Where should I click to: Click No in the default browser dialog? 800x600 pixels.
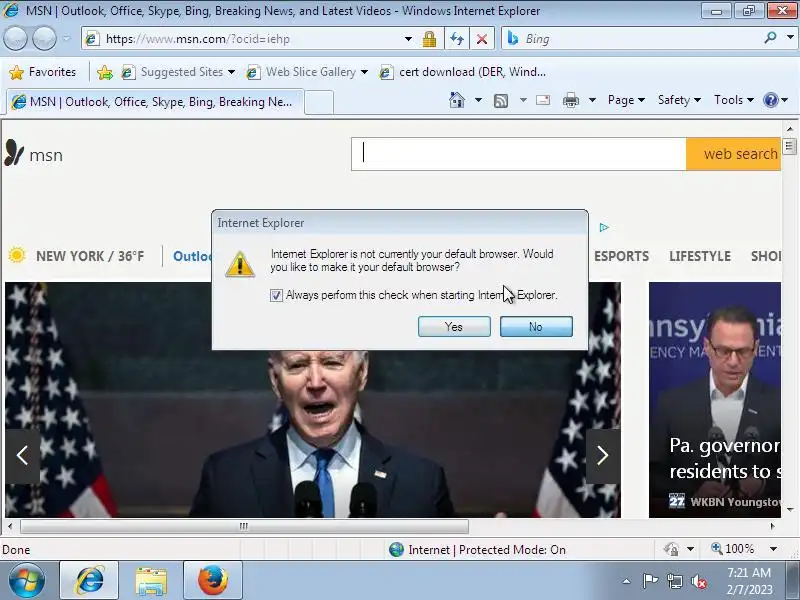point(536,327)
